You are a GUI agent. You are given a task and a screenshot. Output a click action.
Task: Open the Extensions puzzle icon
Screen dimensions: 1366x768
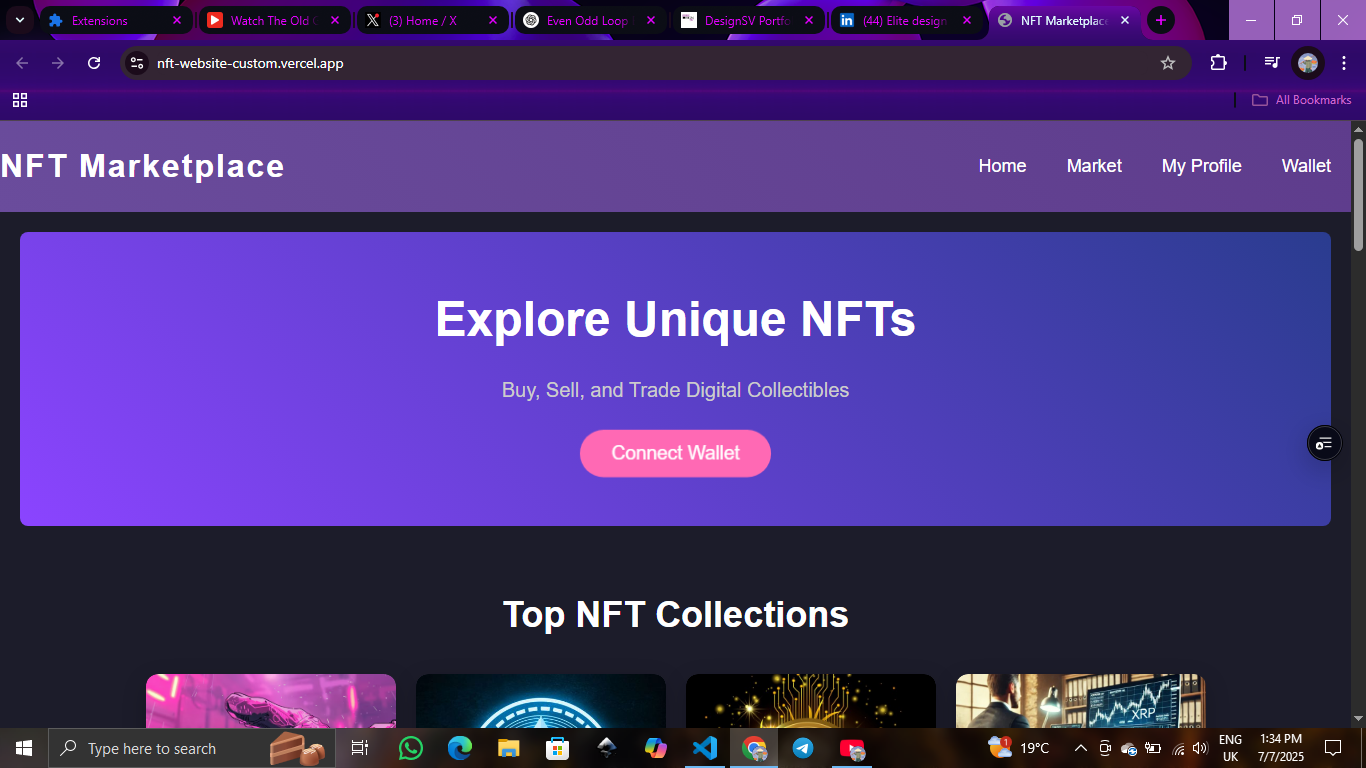pyautogui.click(x=1218, y=63)
